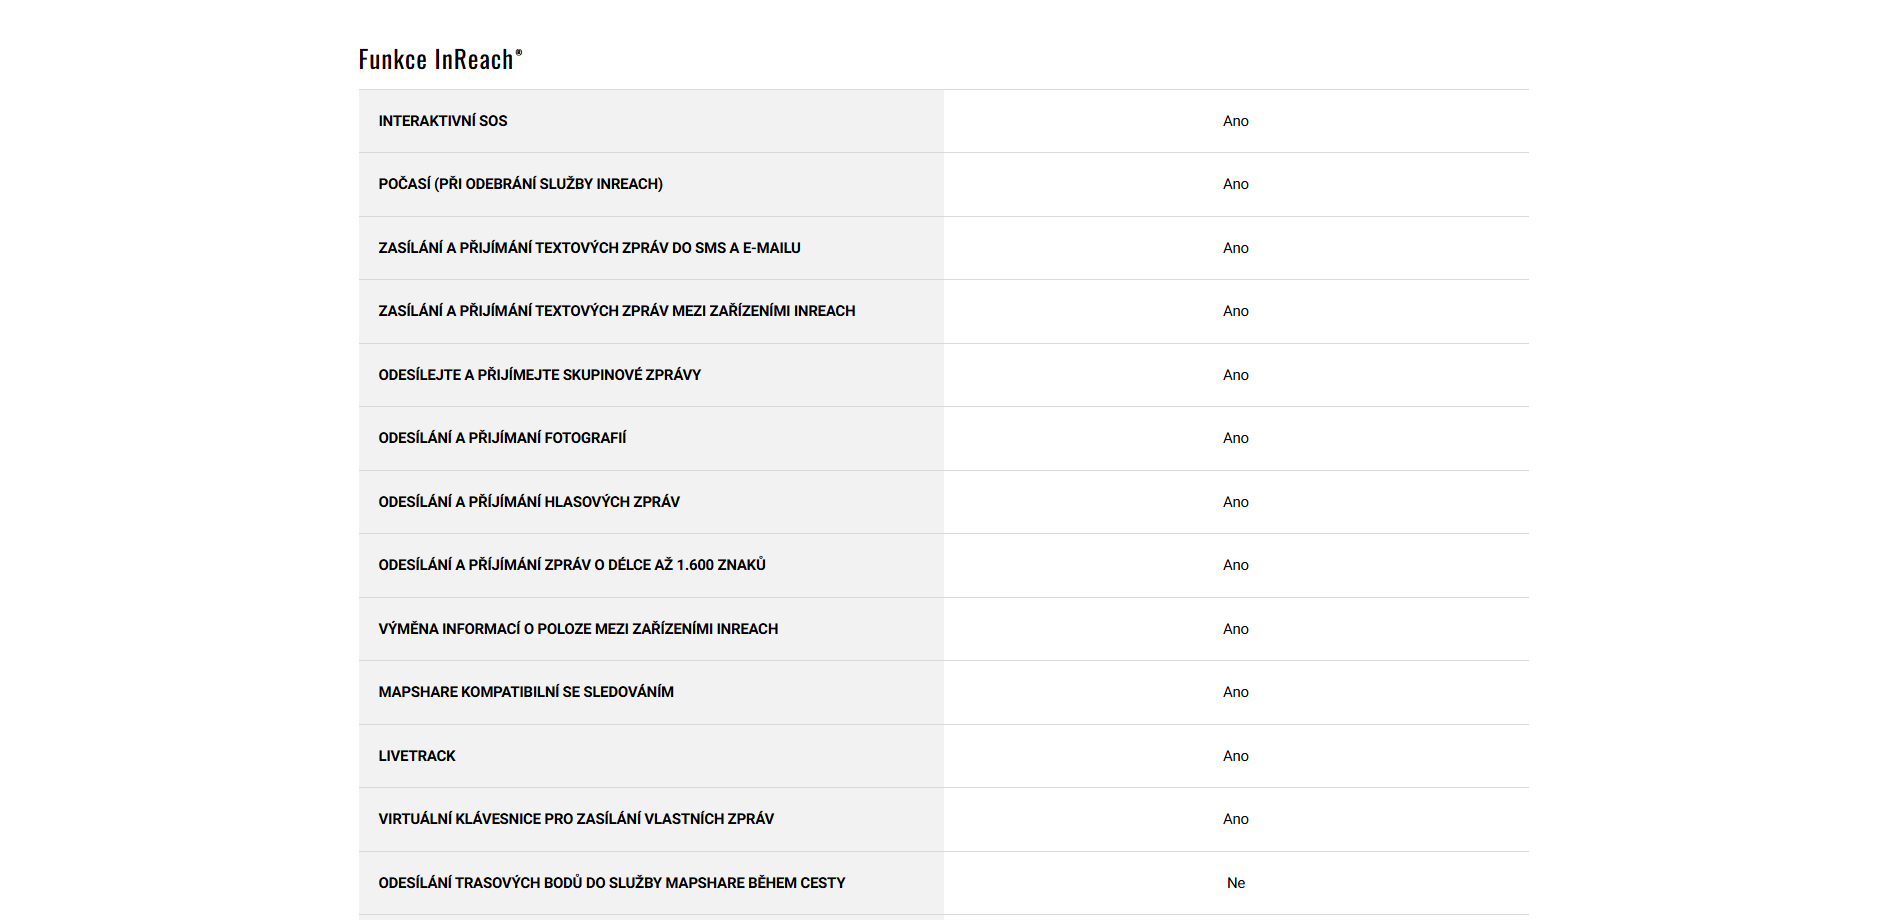Click the INTERAKTIVNÍ SOS row label
Screen dimensions: 1887x920
tap(443, 121)
